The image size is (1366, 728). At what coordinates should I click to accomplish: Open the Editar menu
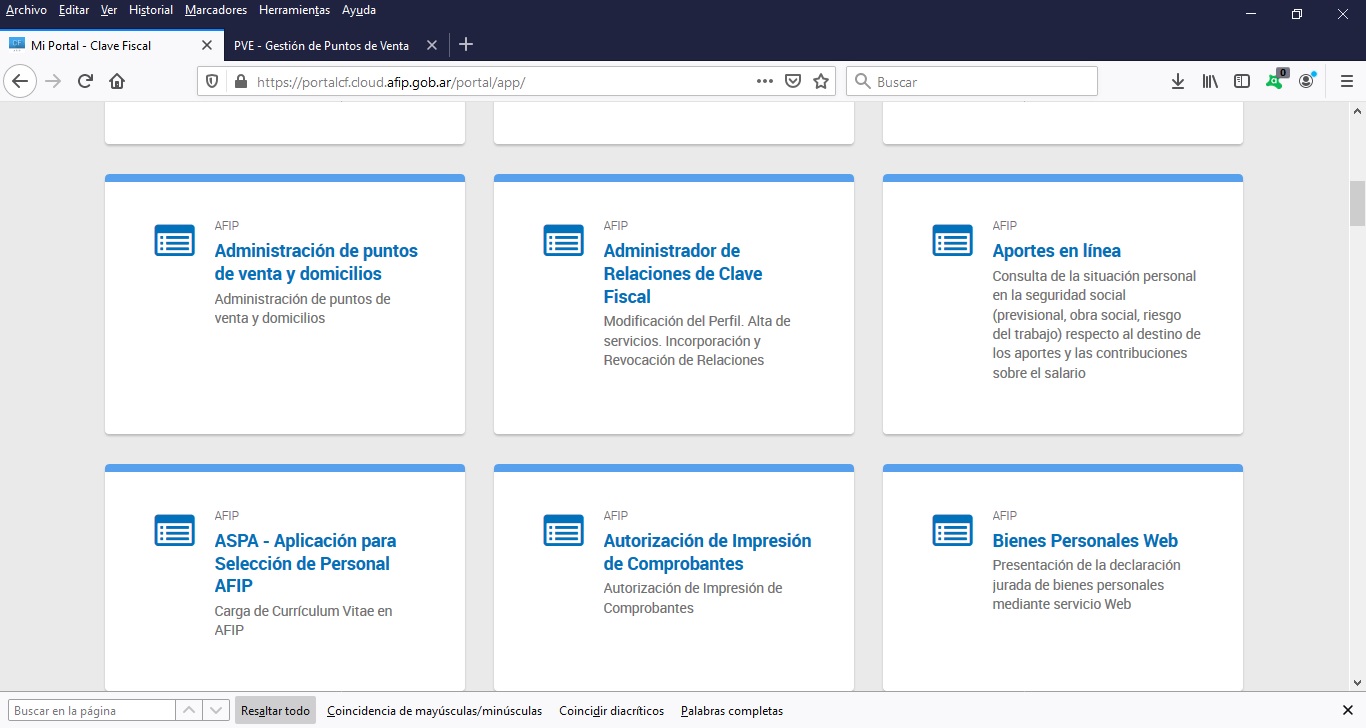(74, 10)
